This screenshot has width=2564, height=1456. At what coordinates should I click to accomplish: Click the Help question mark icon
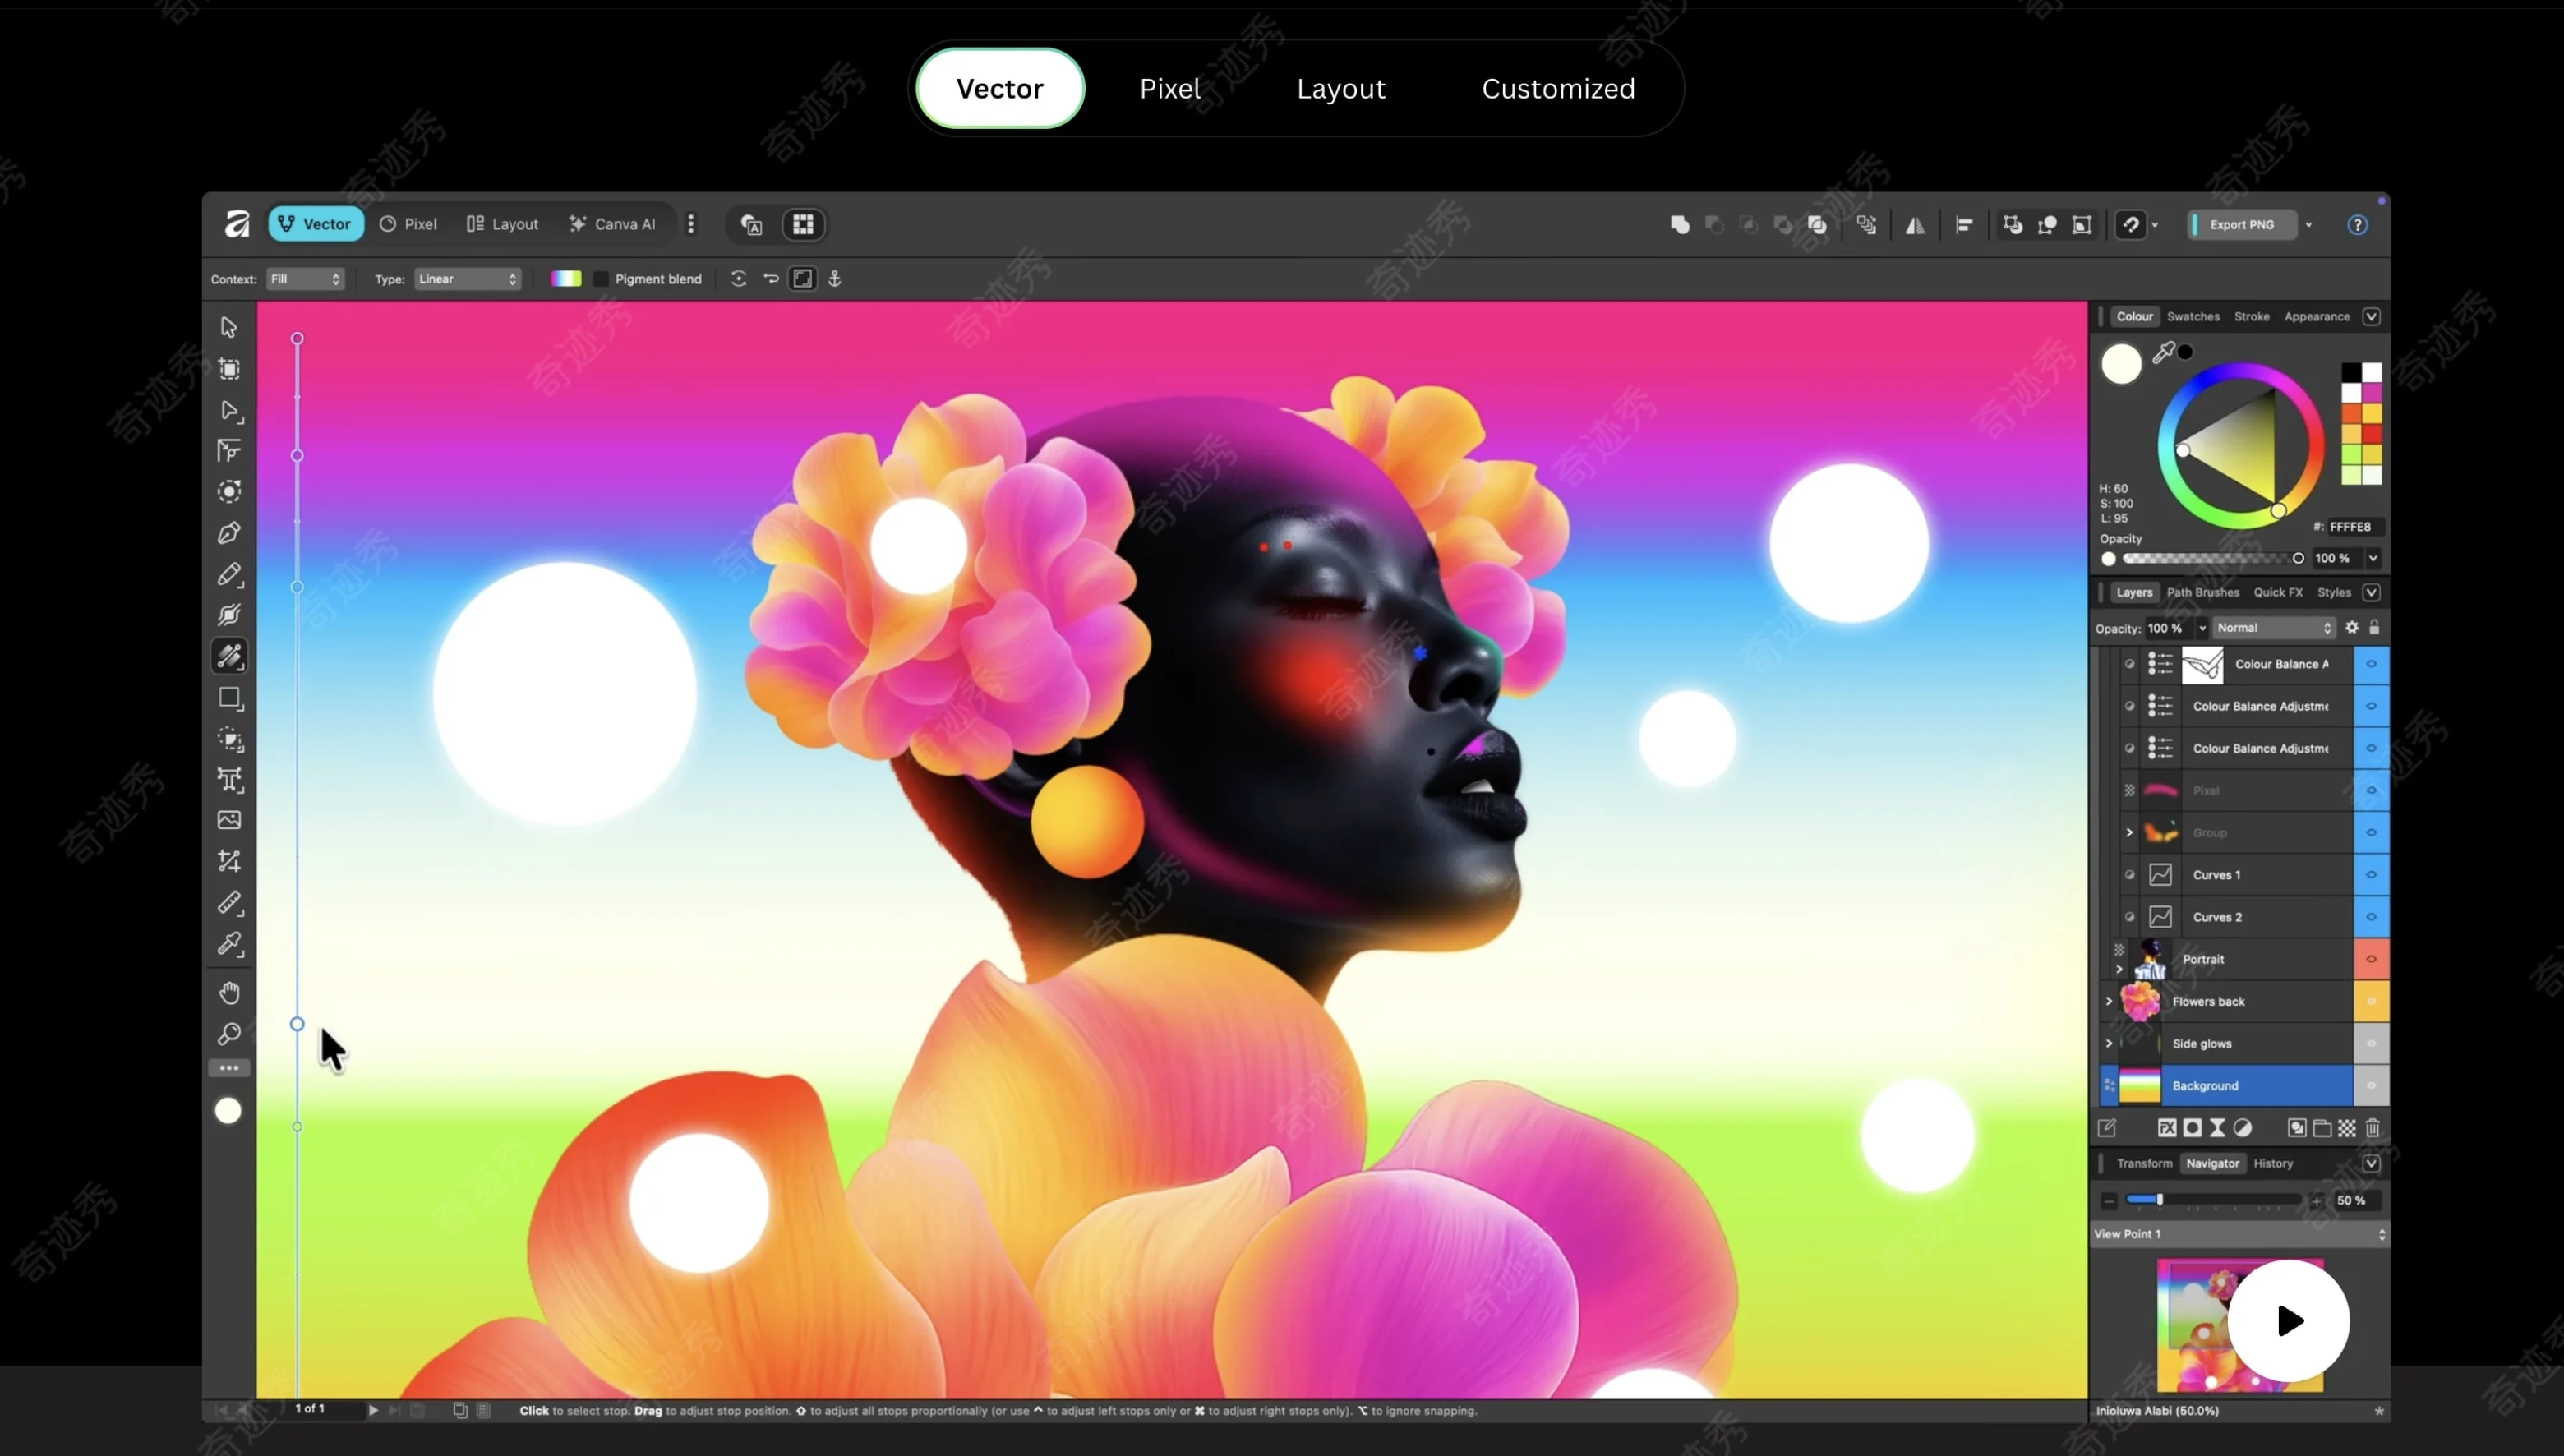2357,224
